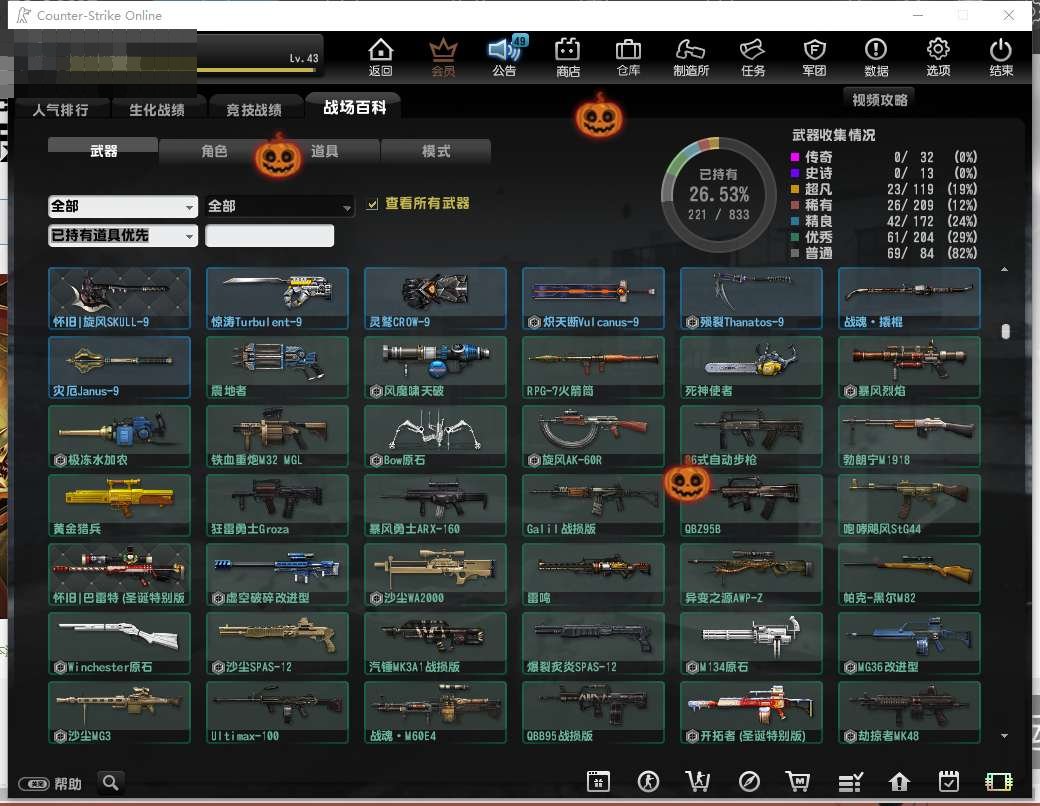Screen dimensions: 1040x806
Task: Click the 结束 power icon to quit
Action: tap(1001, 57)
